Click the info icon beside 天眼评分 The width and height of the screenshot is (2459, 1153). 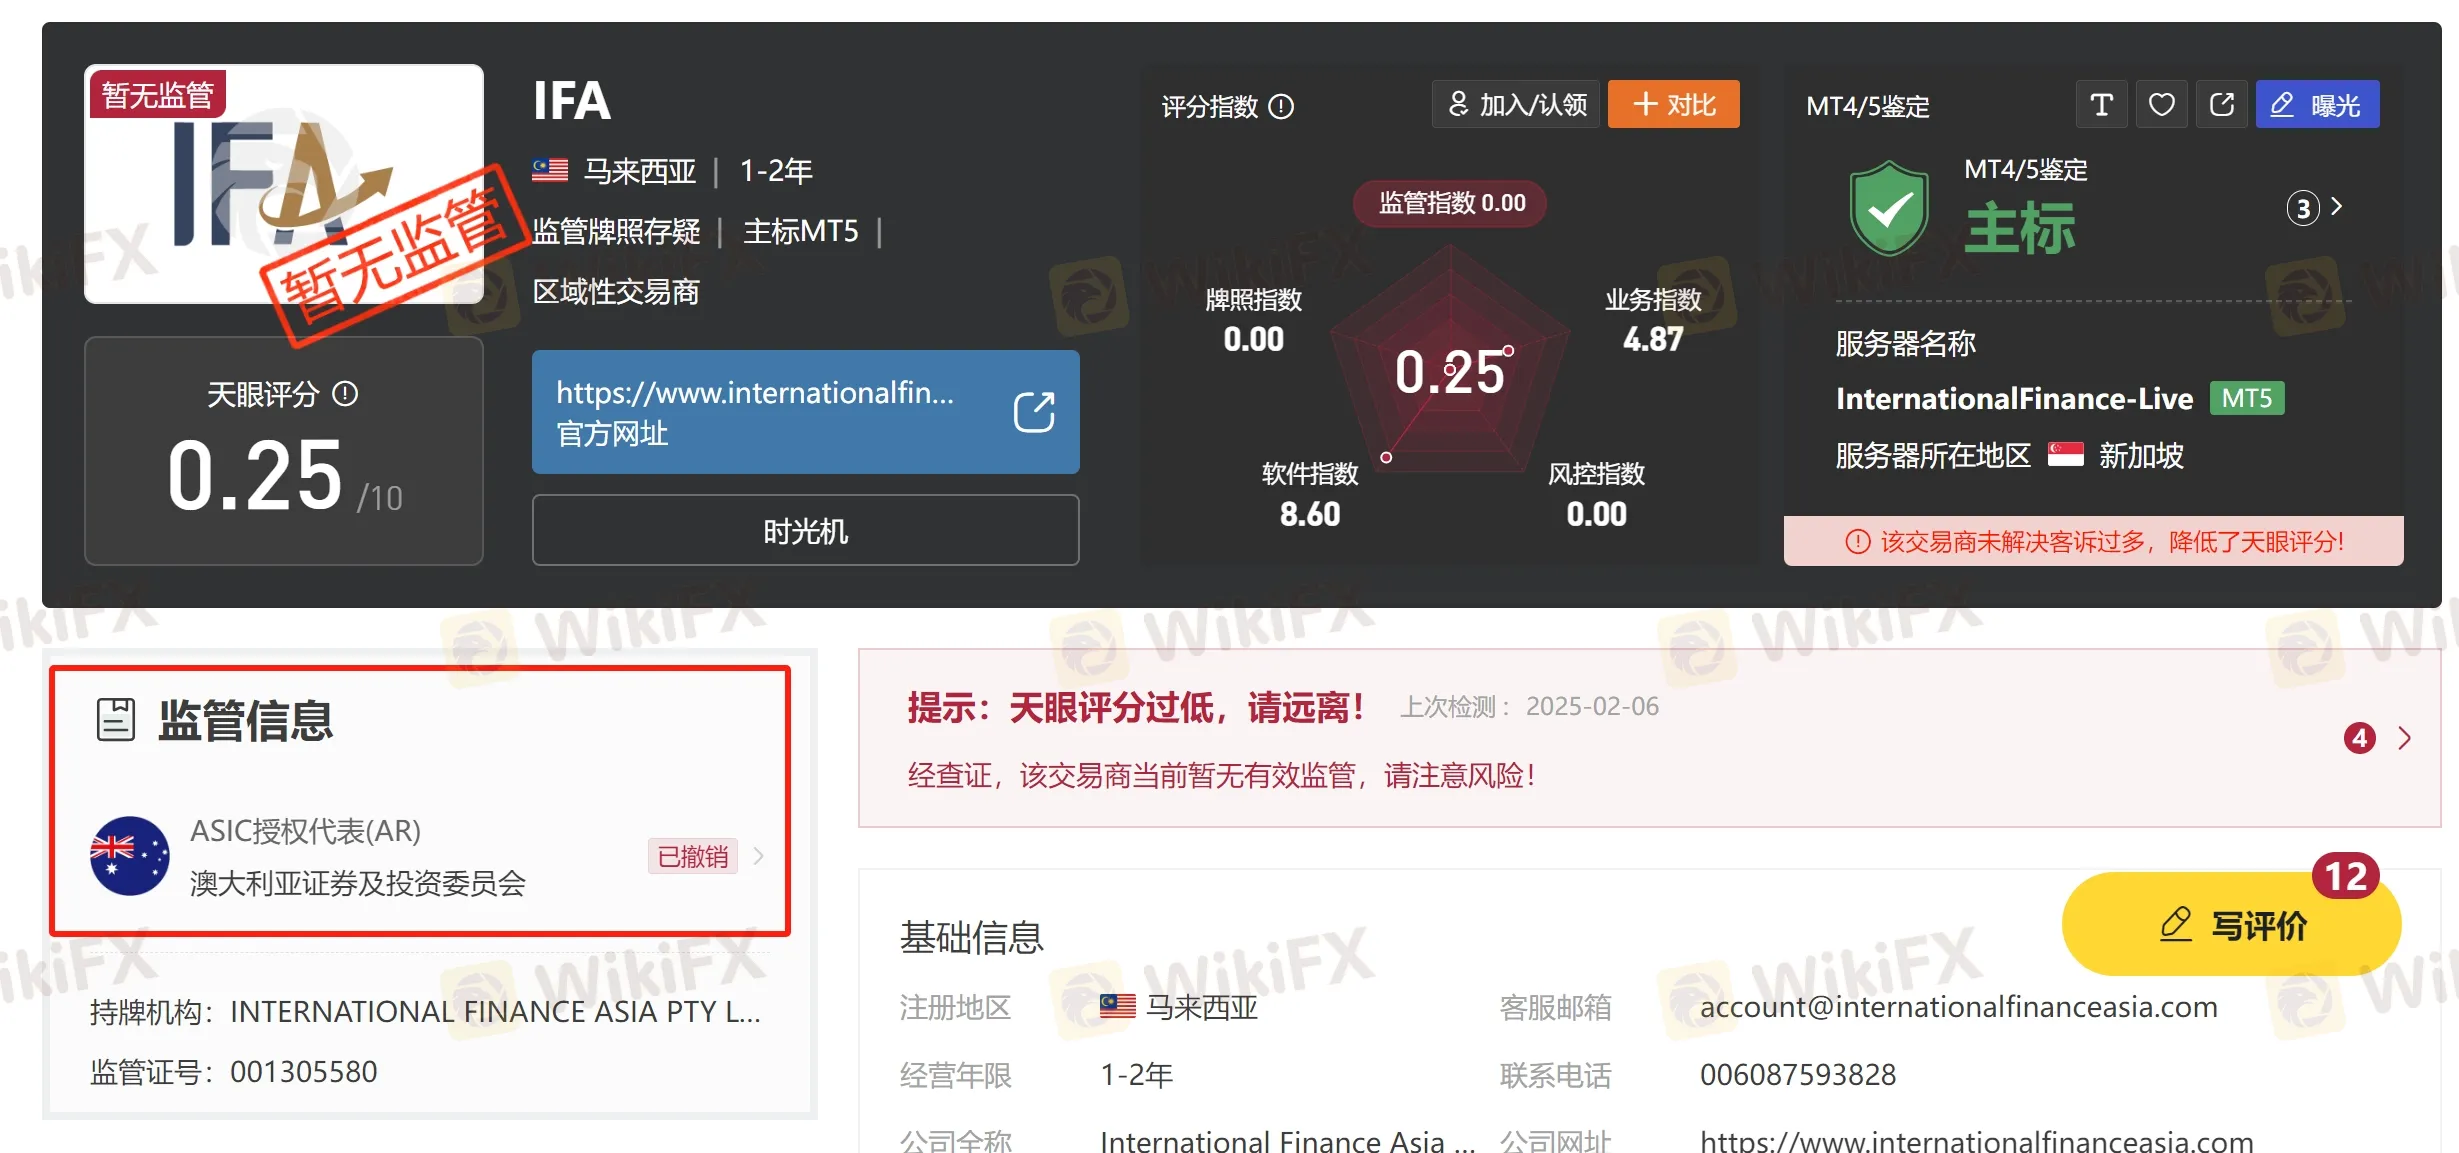[x=345, y=394]
